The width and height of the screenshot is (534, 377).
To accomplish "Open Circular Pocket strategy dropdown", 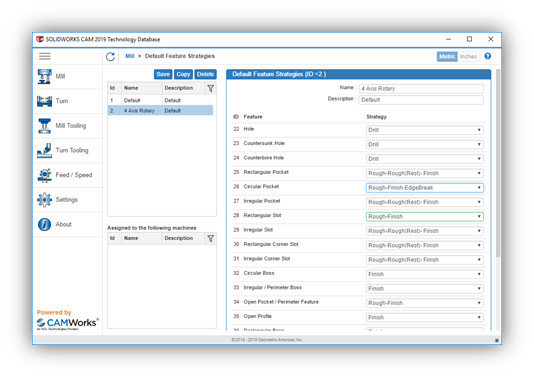I will pyautogui.click(x=425, y=188).
